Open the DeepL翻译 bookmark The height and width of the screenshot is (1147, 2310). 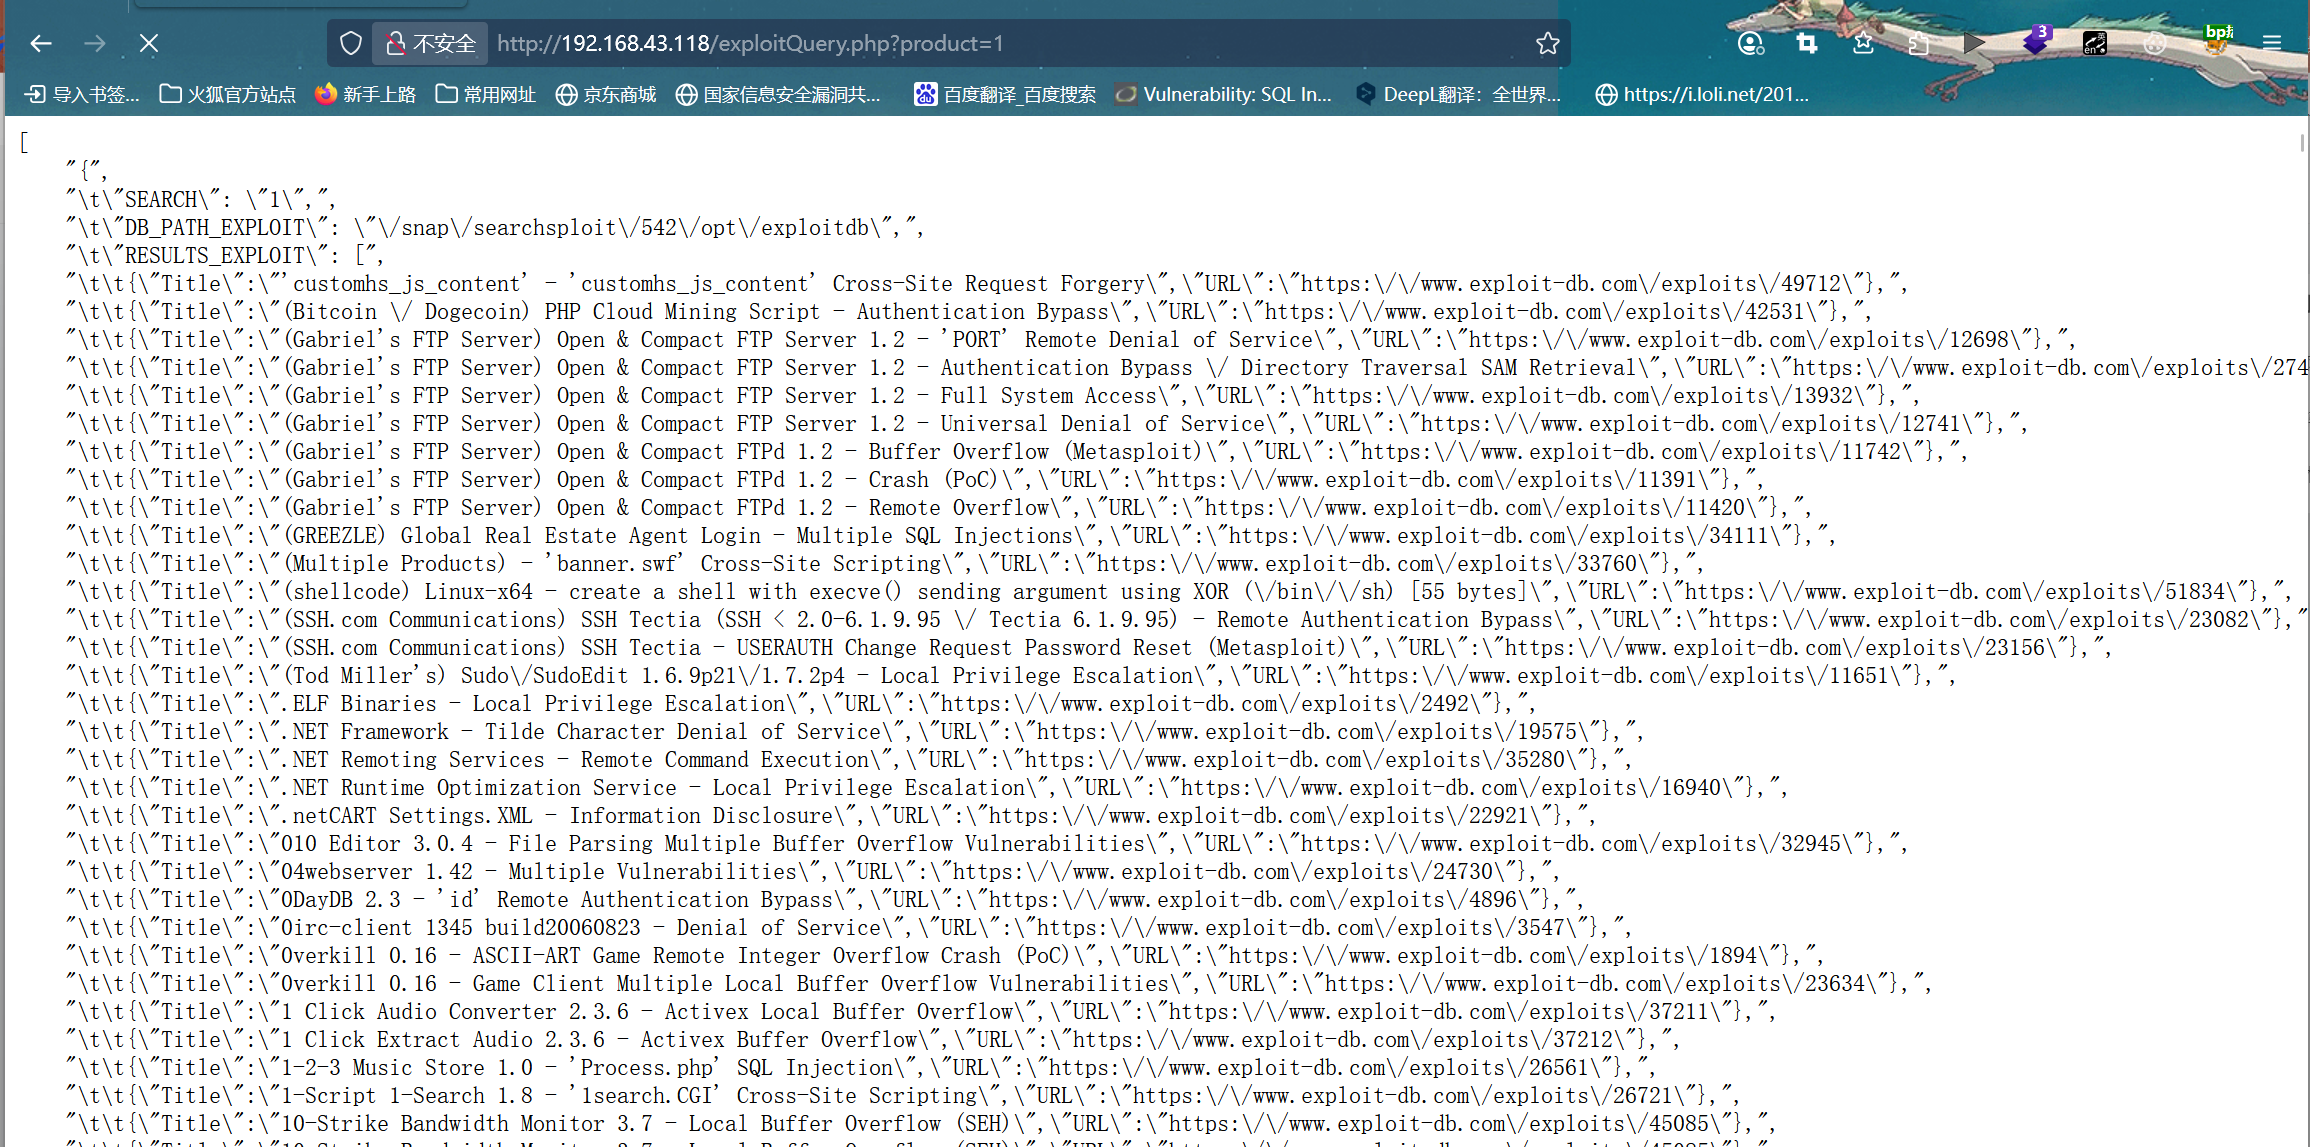pyautogui.click(x=1458, y=94)
